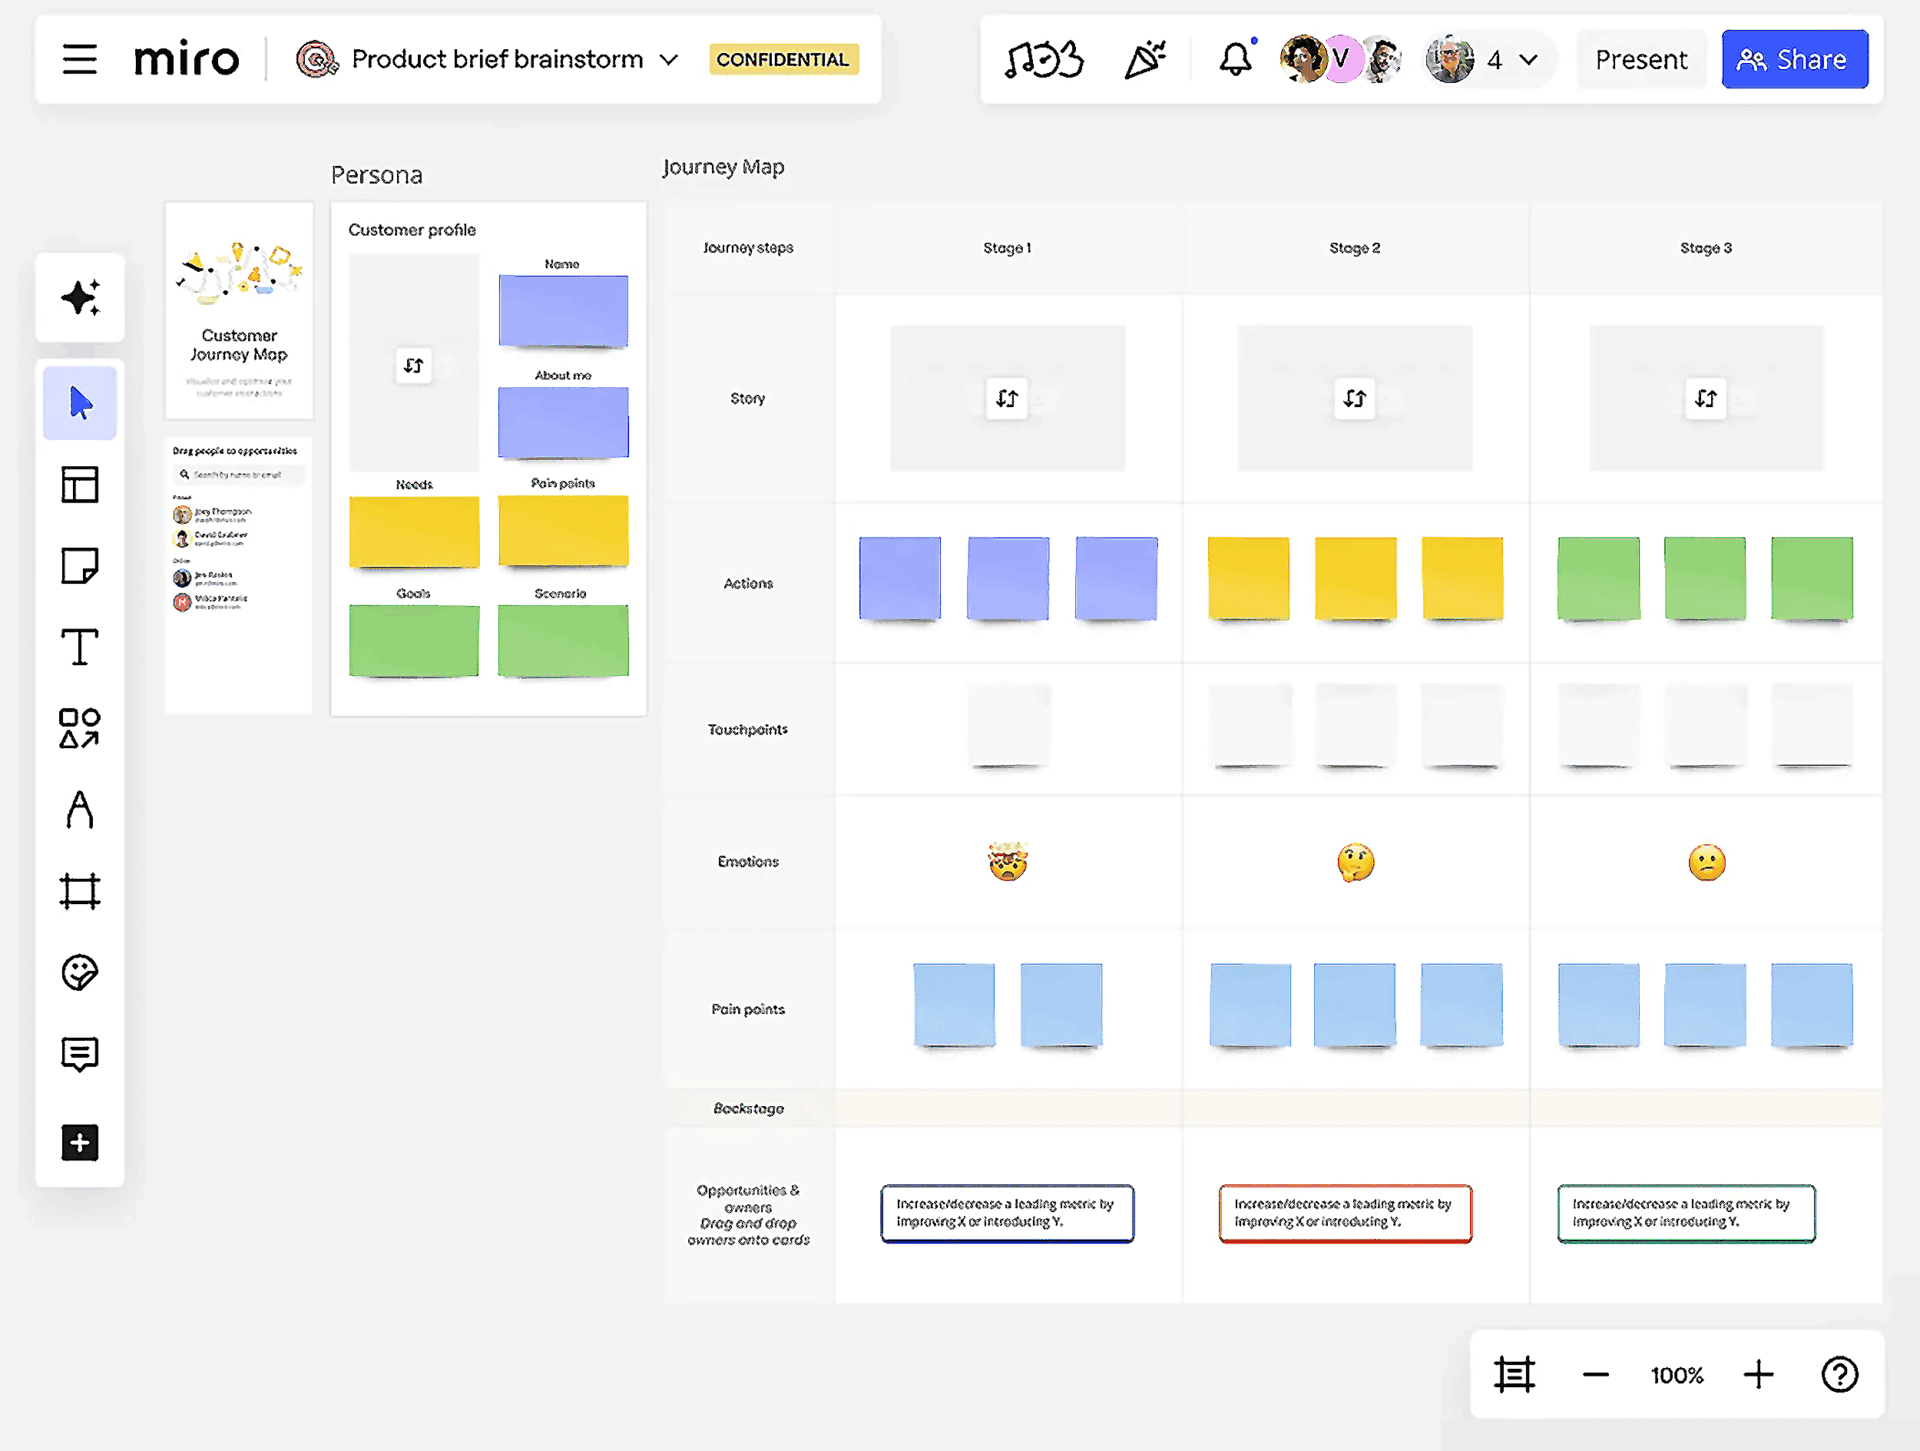
Task: Click Joey Thompson in the people list
Action: tap(212, 514)
